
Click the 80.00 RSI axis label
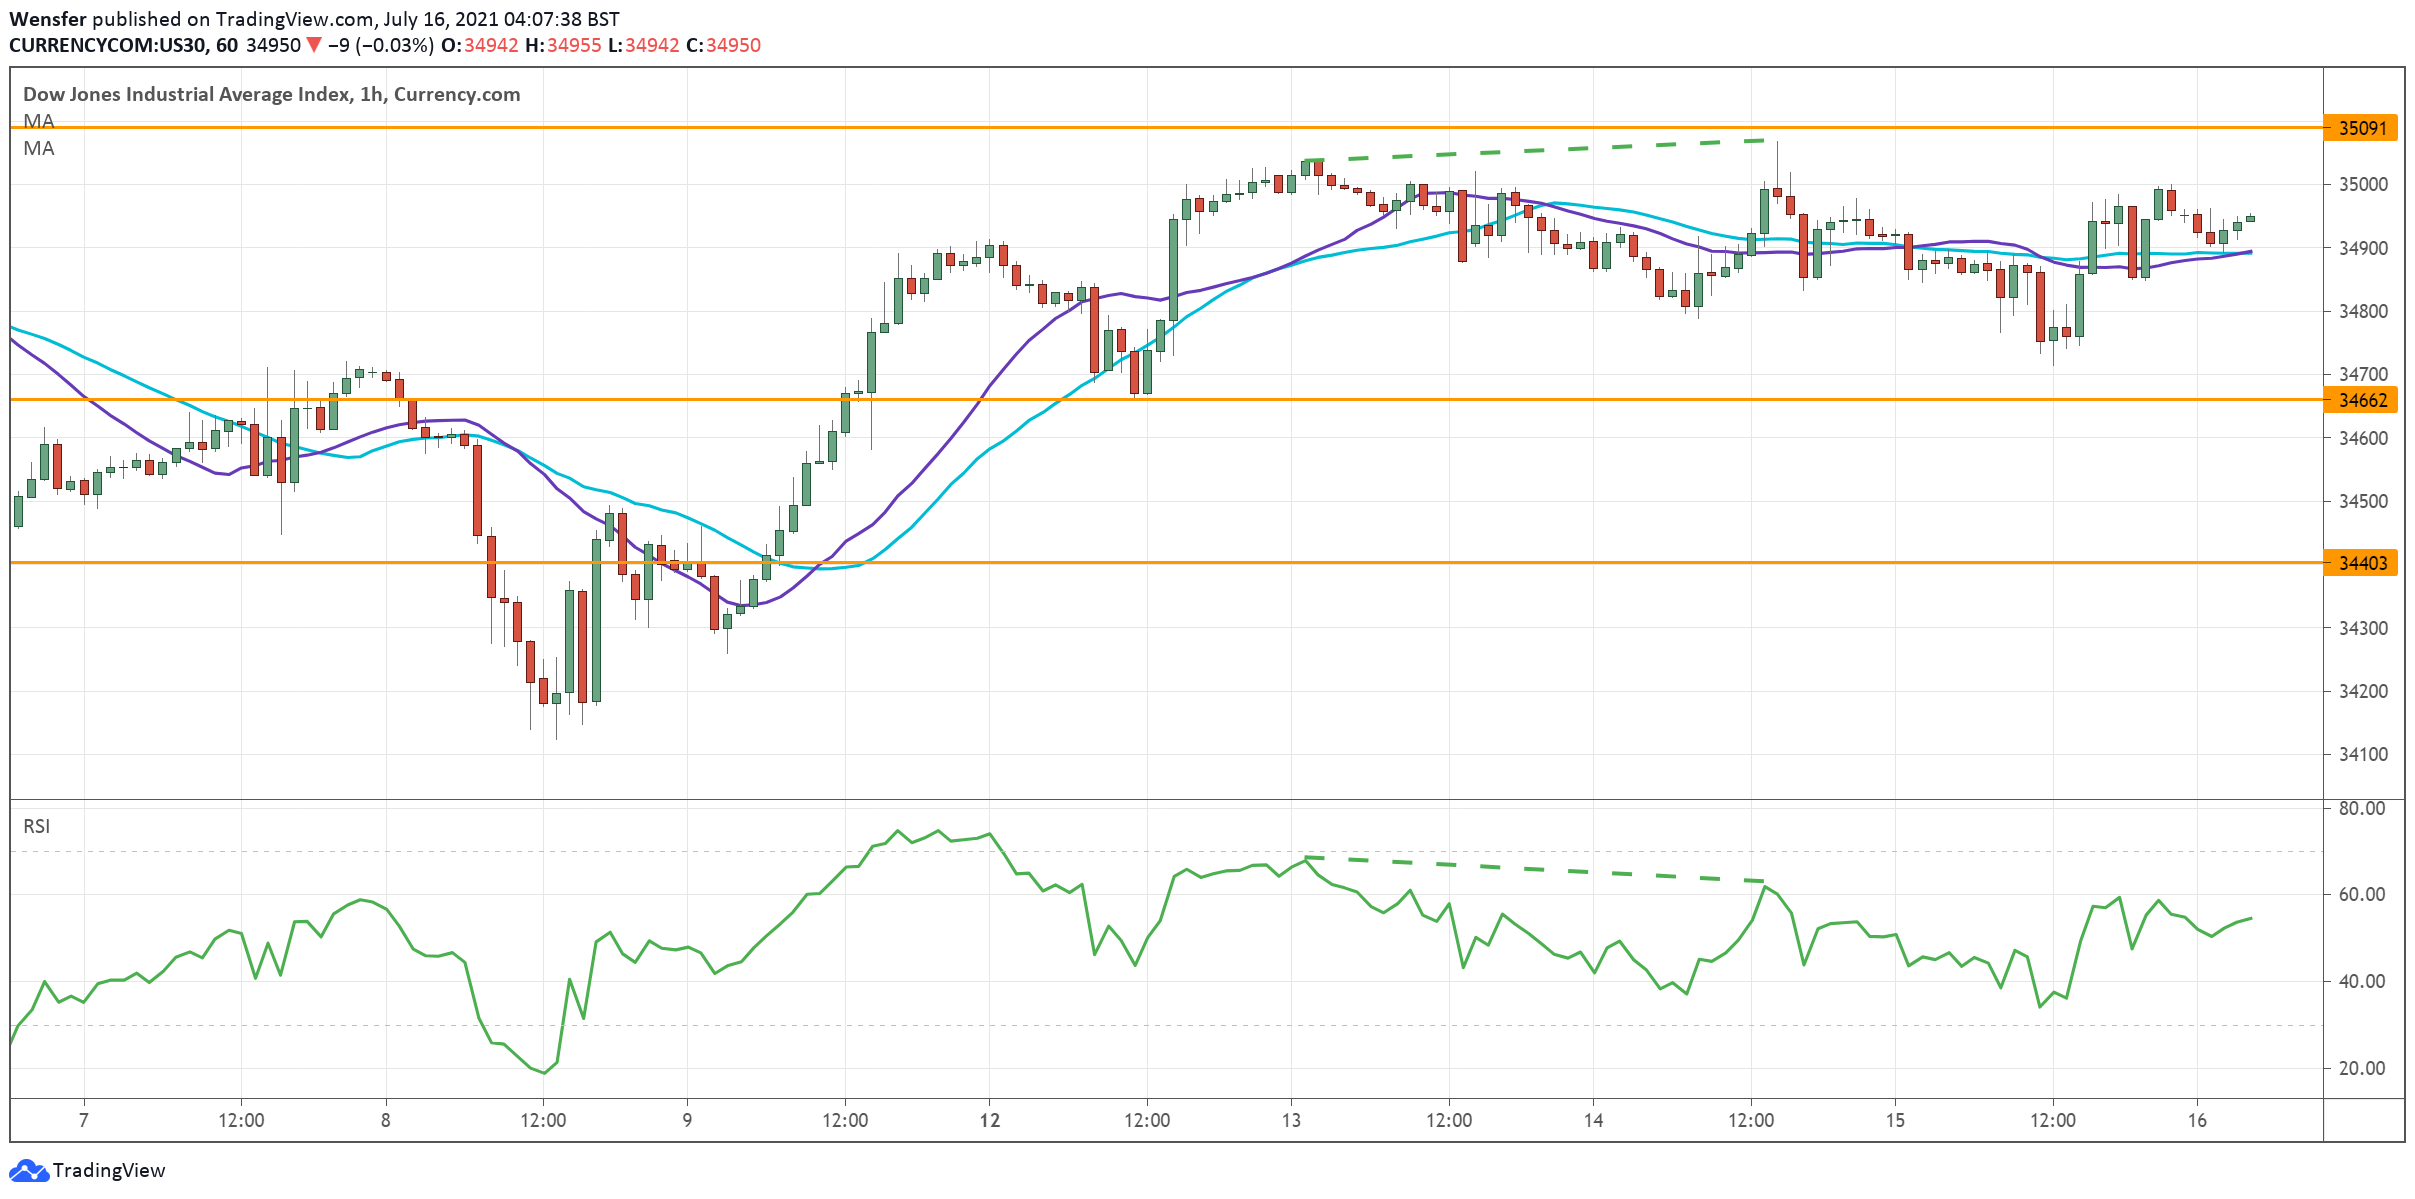[x=2361, y=808]
